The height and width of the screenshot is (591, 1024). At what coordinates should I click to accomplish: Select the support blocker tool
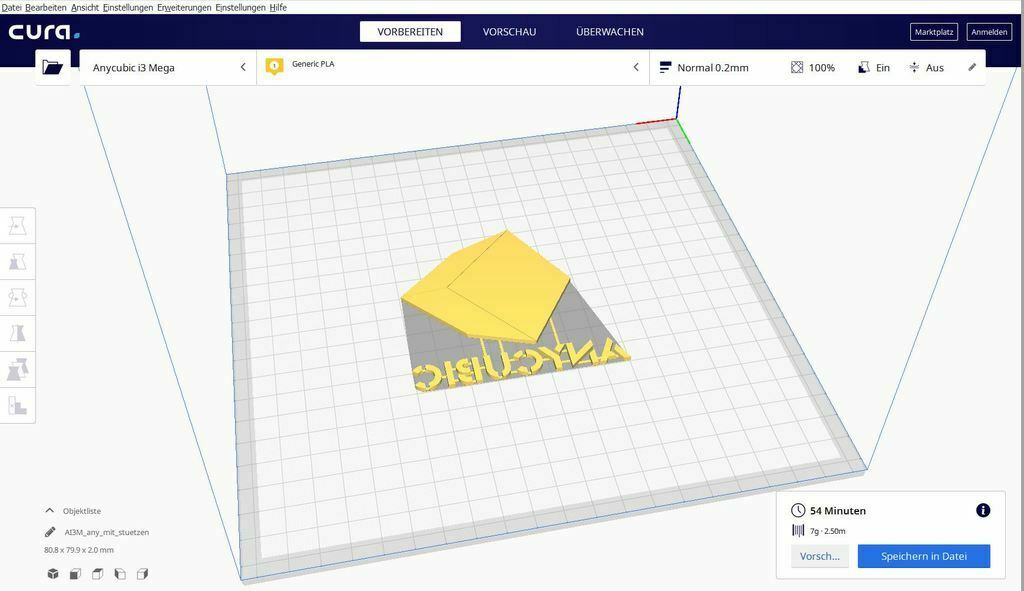click(x=18, y=406)
